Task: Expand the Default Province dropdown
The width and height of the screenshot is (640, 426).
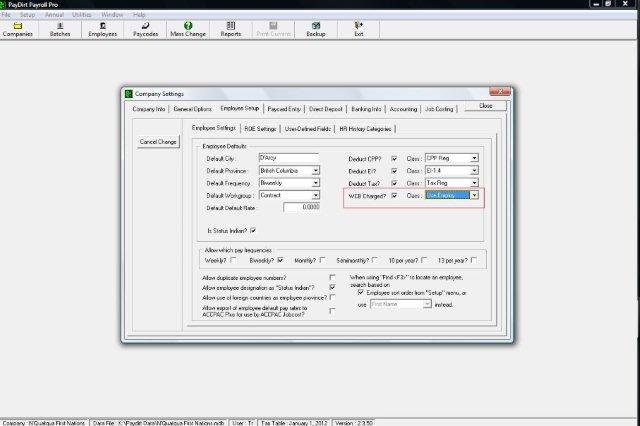Action: (315, 171)
